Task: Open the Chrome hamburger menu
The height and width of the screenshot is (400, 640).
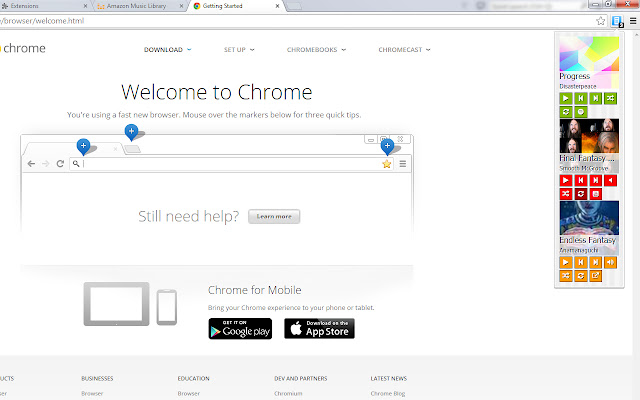Action: [633, 21]
